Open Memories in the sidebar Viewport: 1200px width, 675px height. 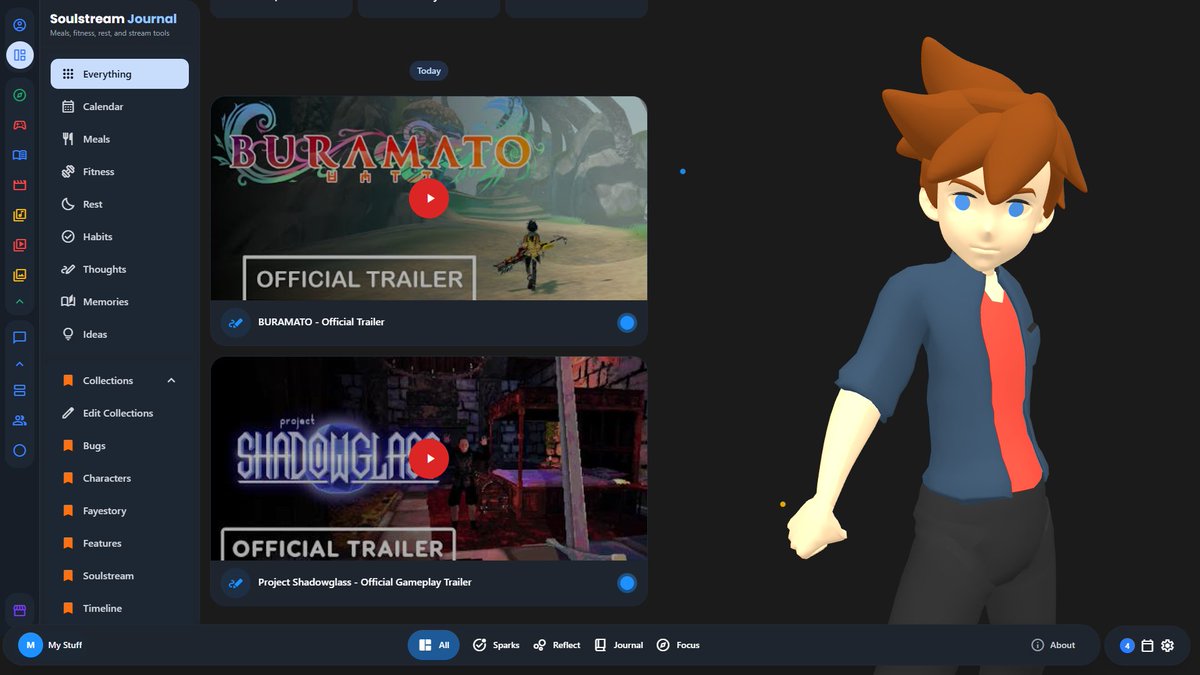point(120,301)
